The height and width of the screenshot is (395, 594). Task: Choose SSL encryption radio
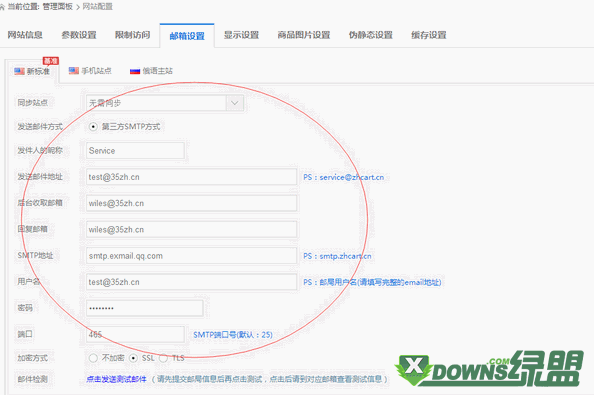[133, 358]
